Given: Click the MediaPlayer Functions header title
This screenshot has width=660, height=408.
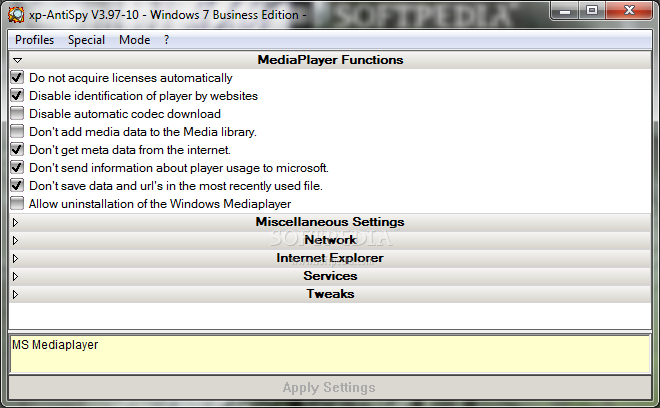Looking at the screenshot, I should 330,60.
